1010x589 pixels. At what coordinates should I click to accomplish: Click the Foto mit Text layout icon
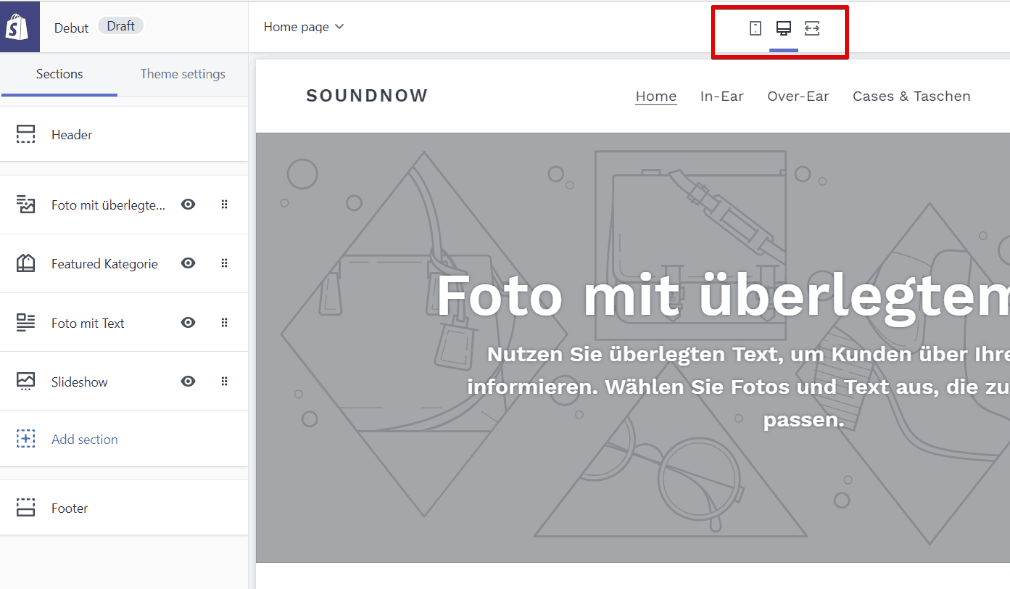coord(26,322)
